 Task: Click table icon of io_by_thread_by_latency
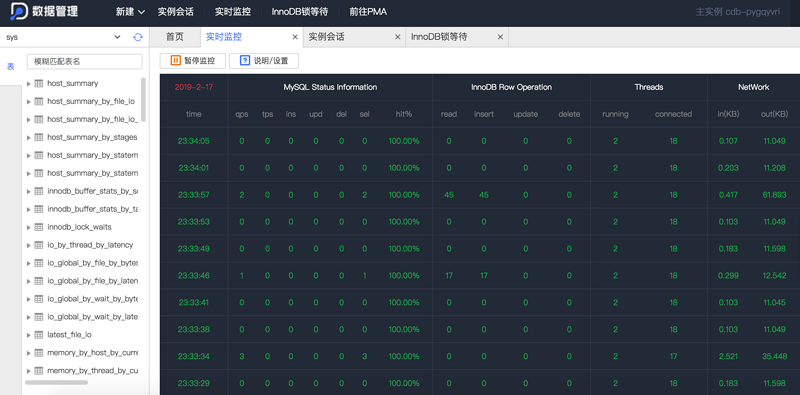[39, 245]
